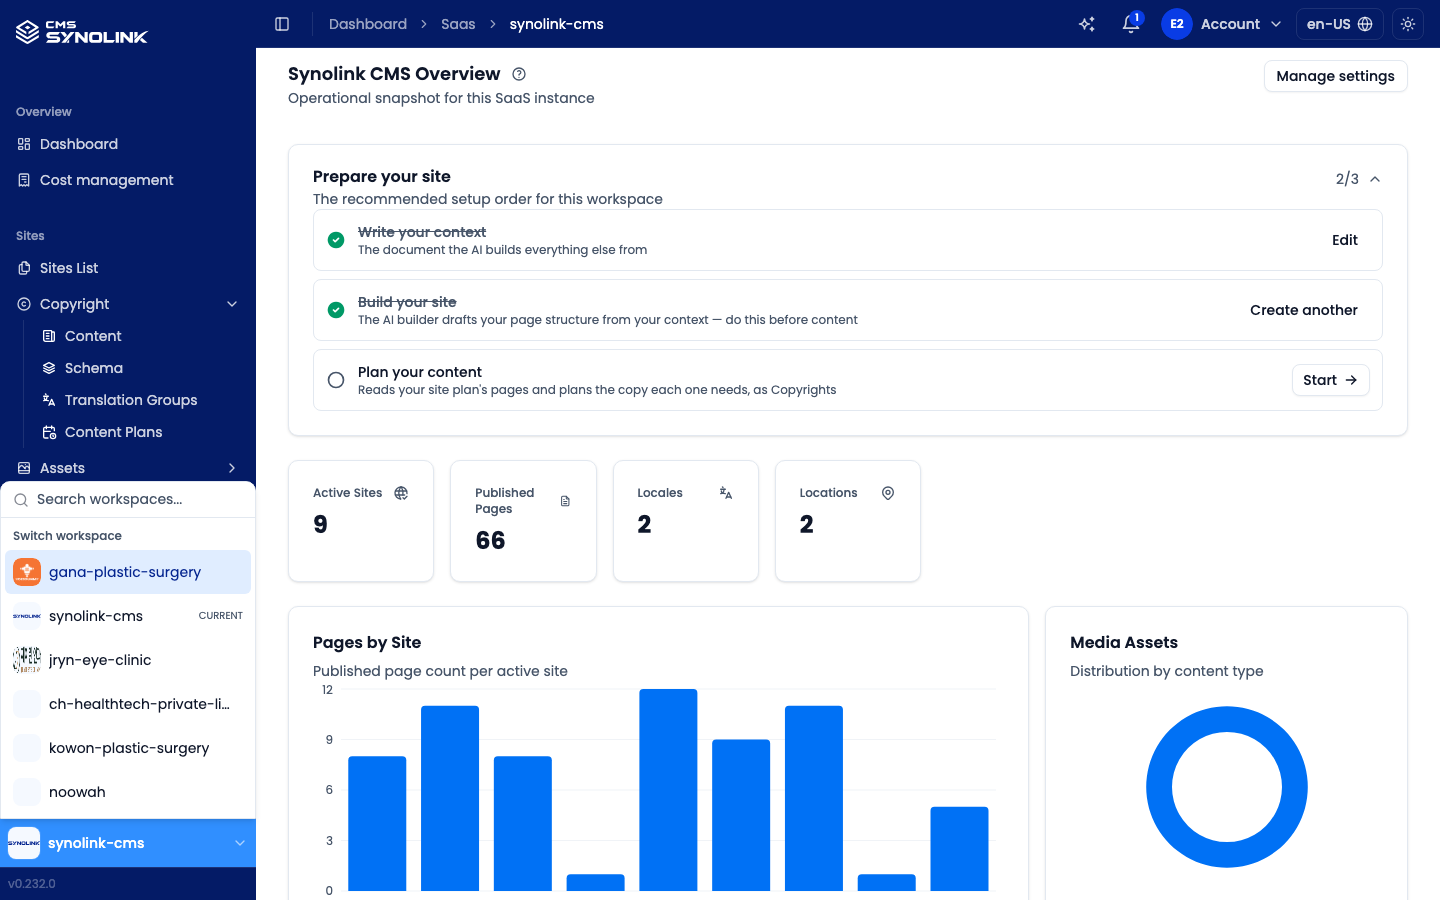Collapse the Copyright section chevron
The width and height of the screenshot is (1440, 900).
232,304
